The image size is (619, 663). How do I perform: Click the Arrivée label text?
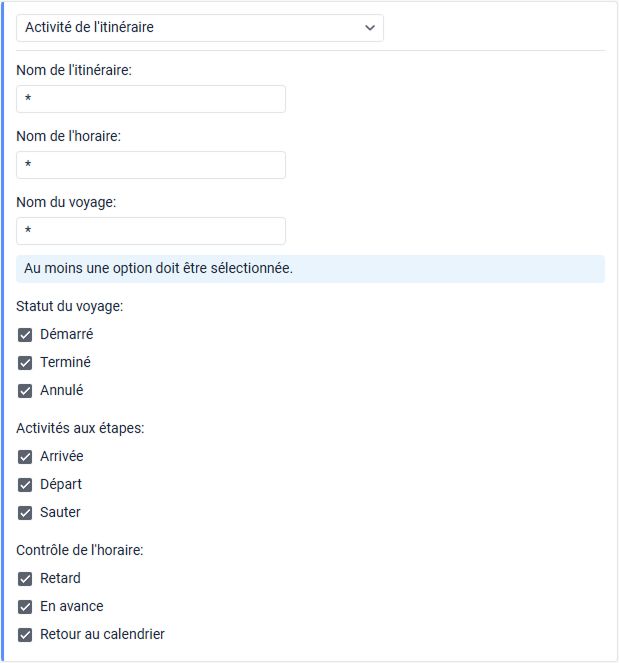click(x=62, y=457)
